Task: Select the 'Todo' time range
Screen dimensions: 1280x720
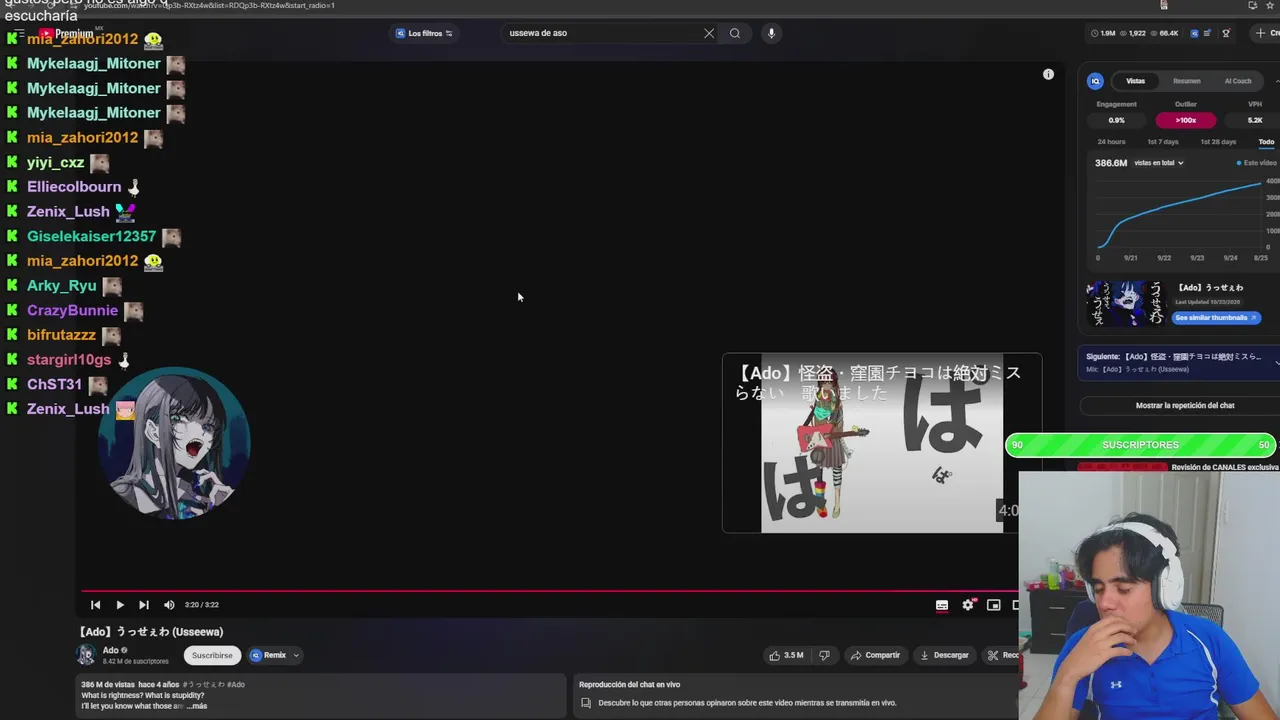Action: point(1266,142)
